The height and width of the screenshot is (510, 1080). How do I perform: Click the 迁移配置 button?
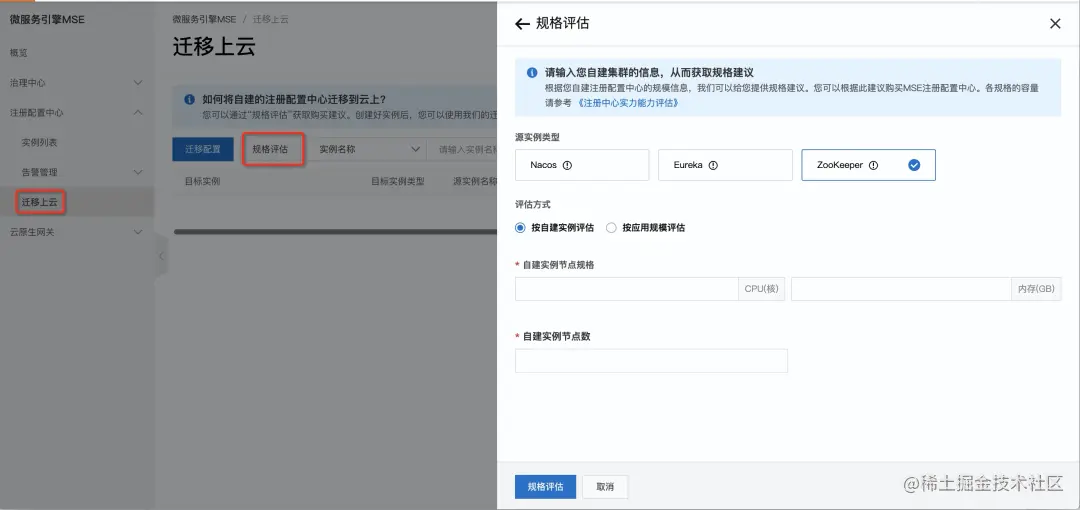coord(203,149)
